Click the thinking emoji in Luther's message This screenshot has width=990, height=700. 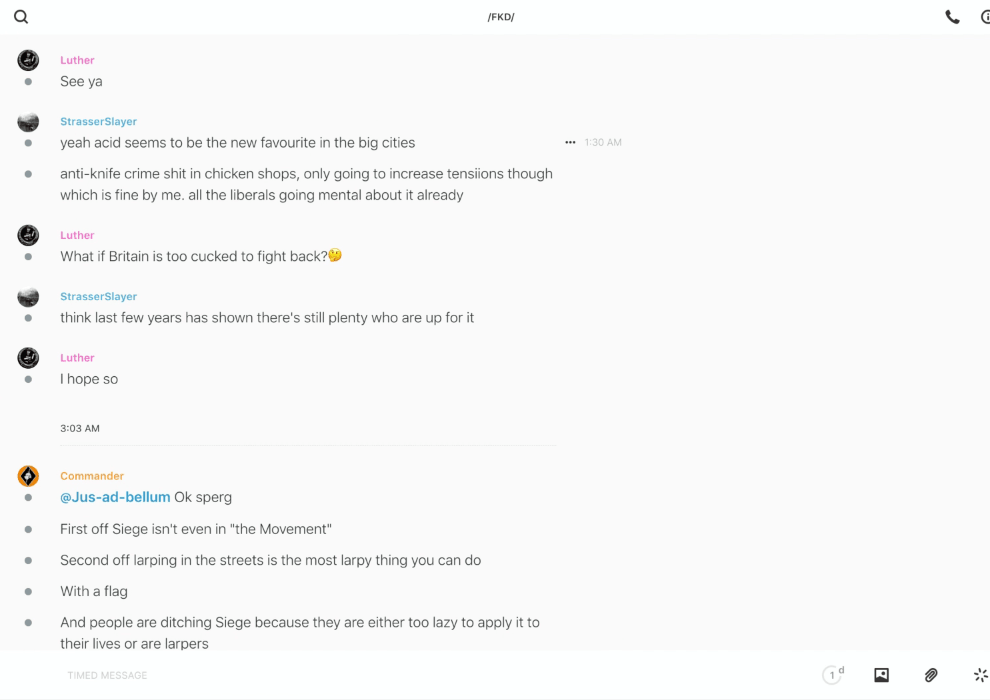click(x=335, y=256)
